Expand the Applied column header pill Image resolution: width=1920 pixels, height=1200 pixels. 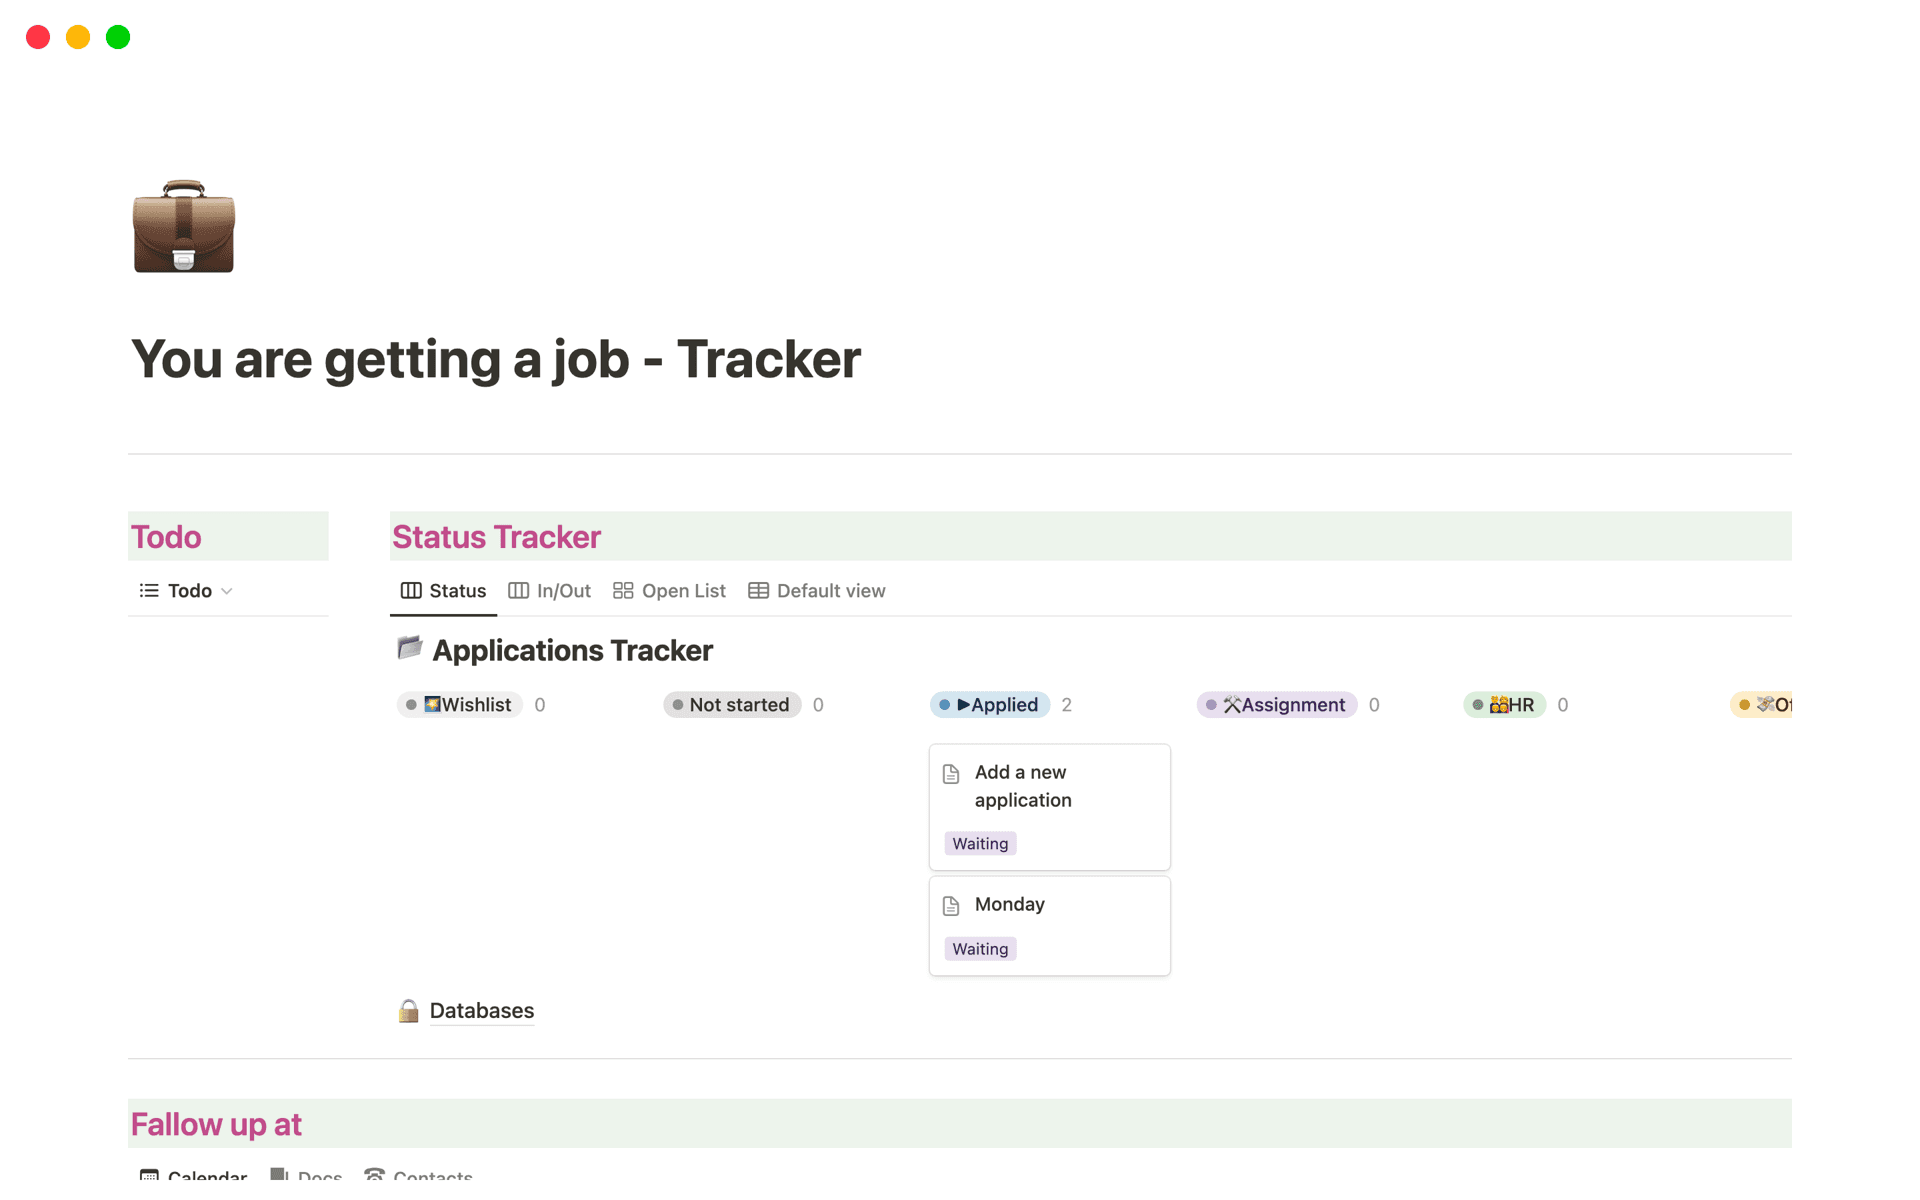(990, 704)
